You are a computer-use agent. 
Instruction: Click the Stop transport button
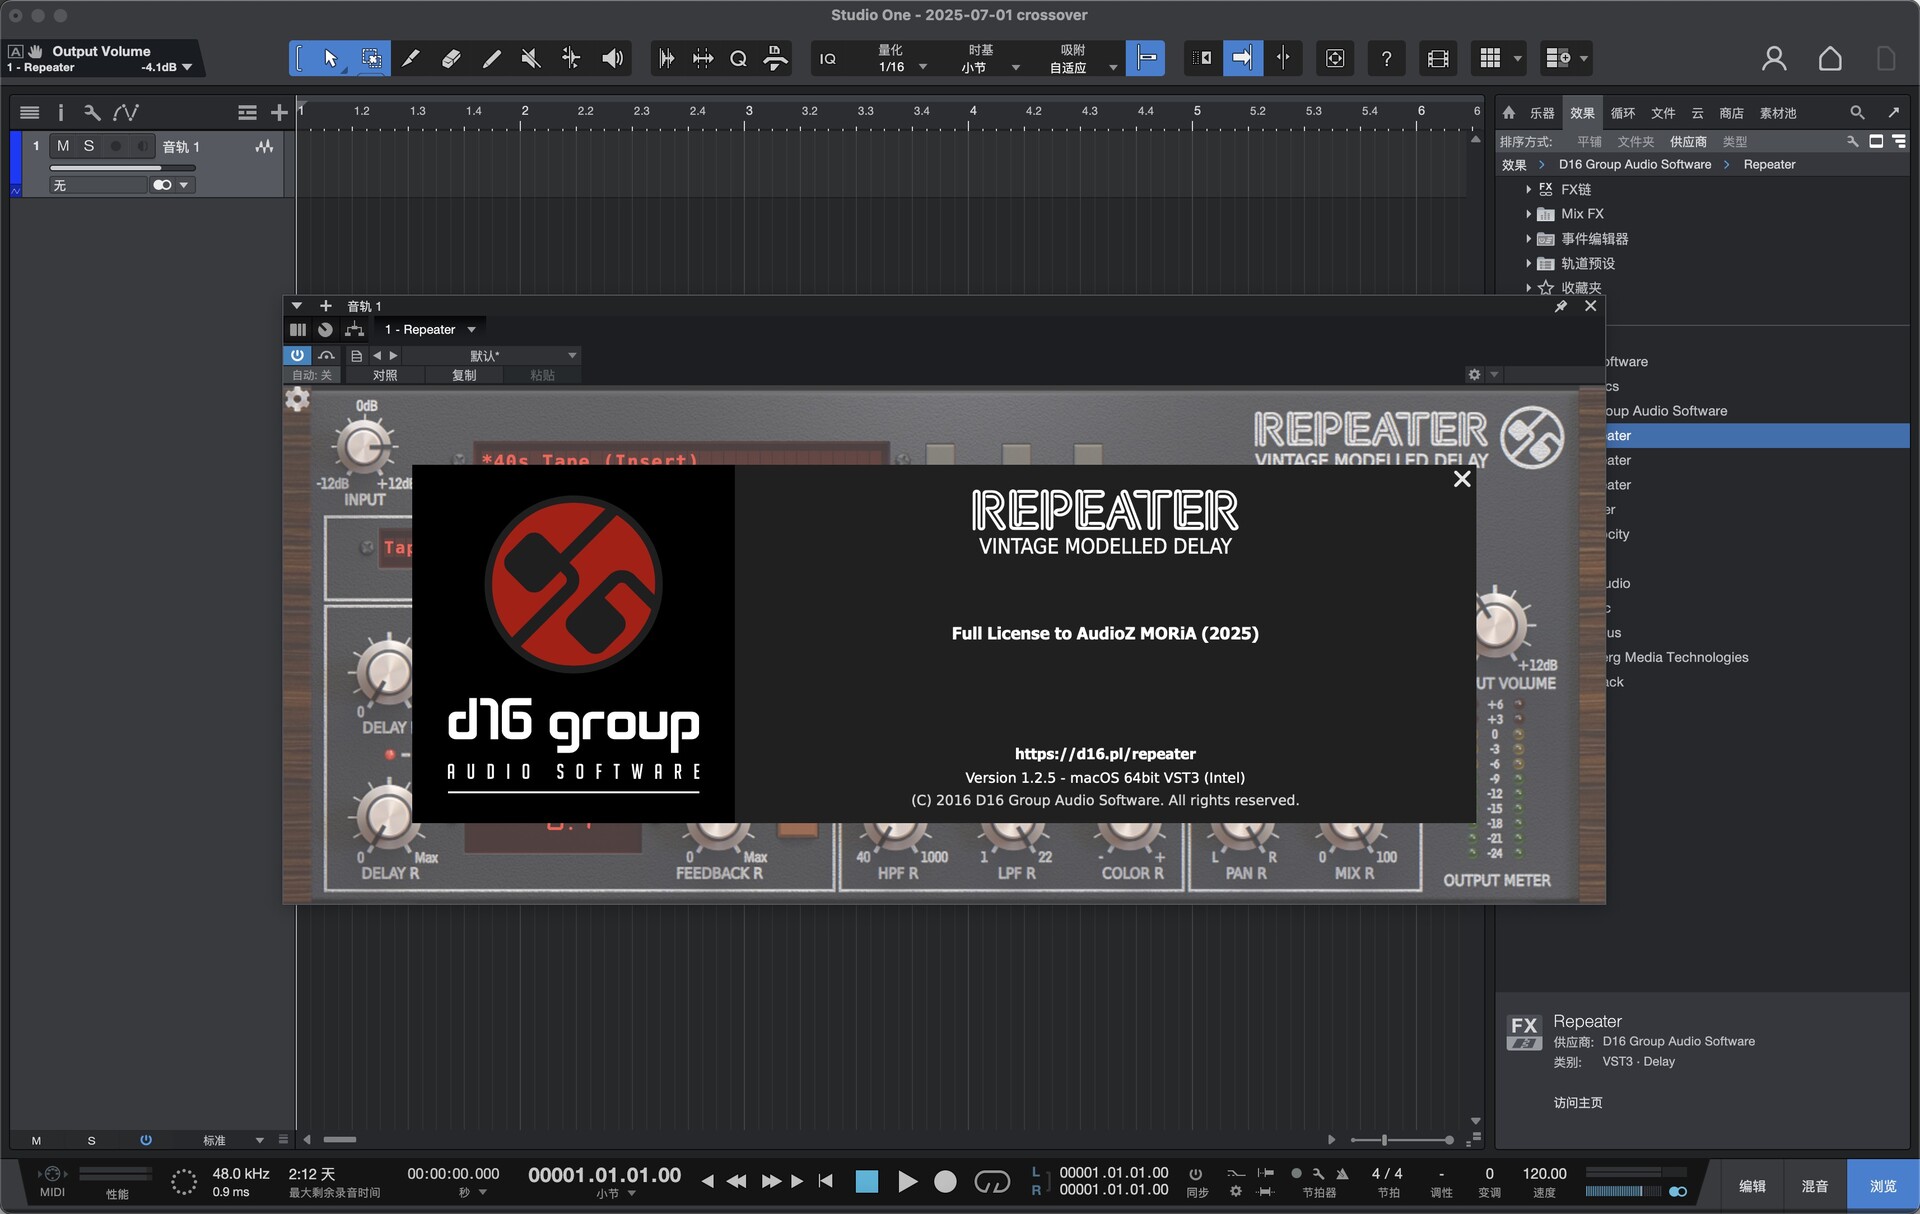867,1182
